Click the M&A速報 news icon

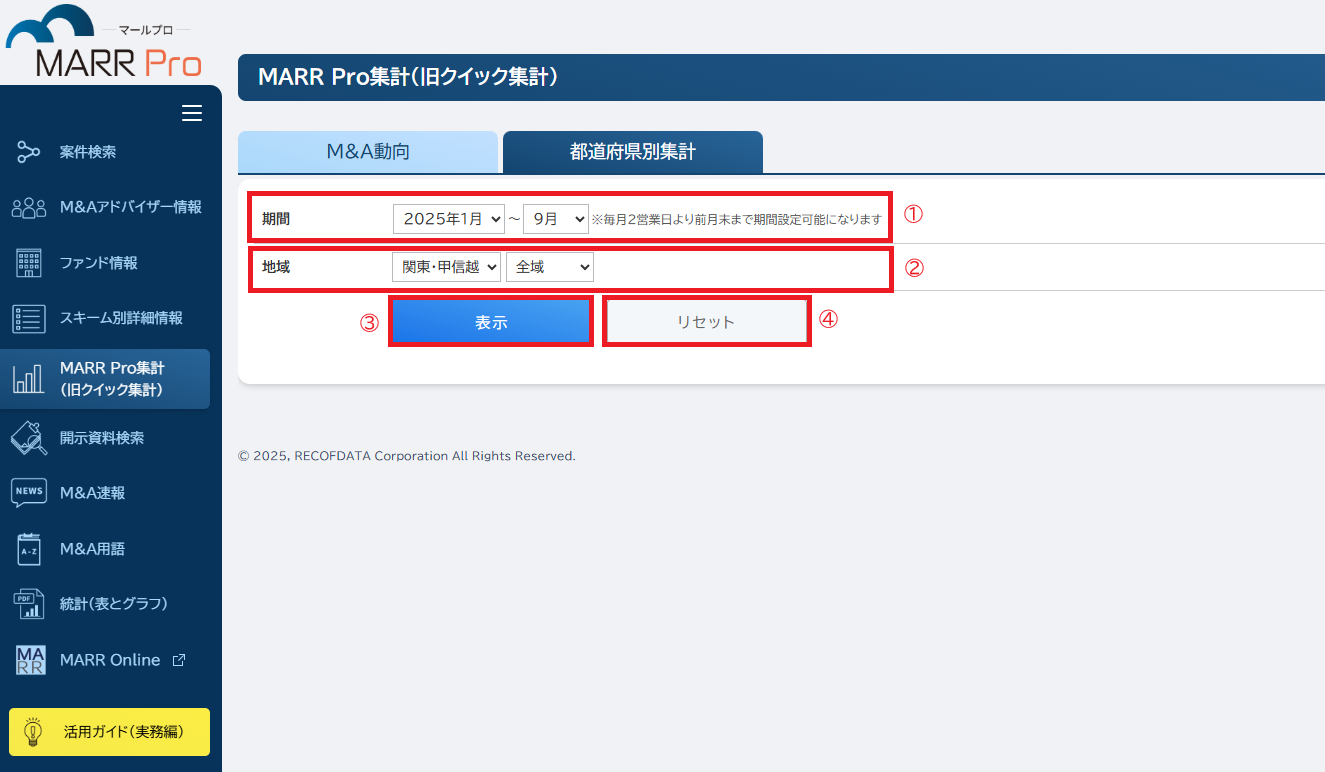coord(28,493)
